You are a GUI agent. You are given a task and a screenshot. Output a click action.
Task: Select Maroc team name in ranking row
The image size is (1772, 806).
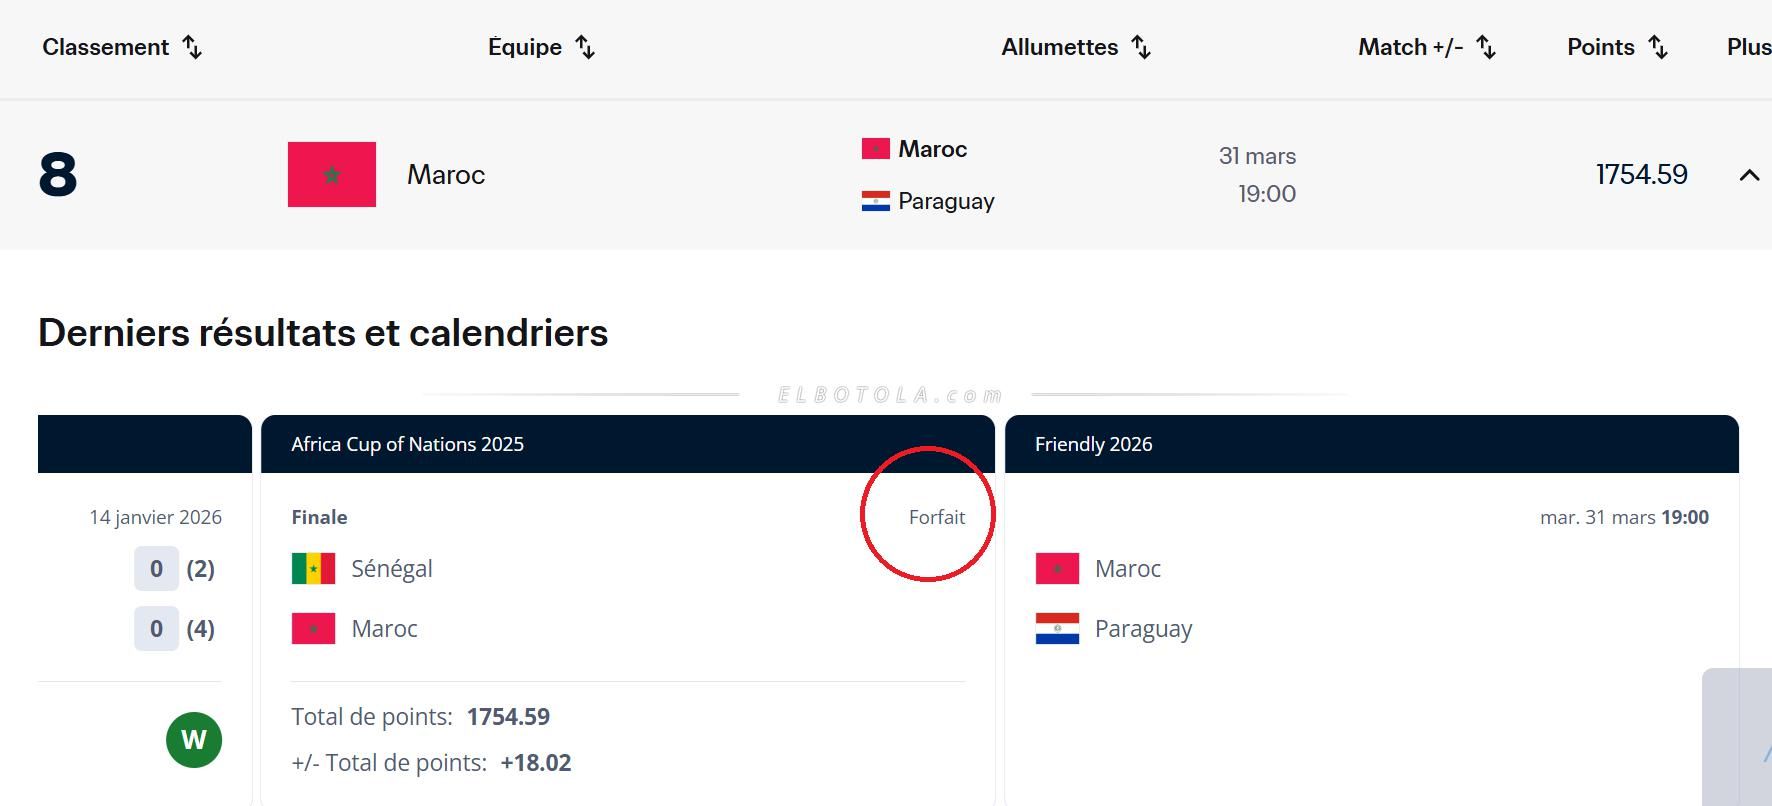pyautogui.click(x=446, y=175)
